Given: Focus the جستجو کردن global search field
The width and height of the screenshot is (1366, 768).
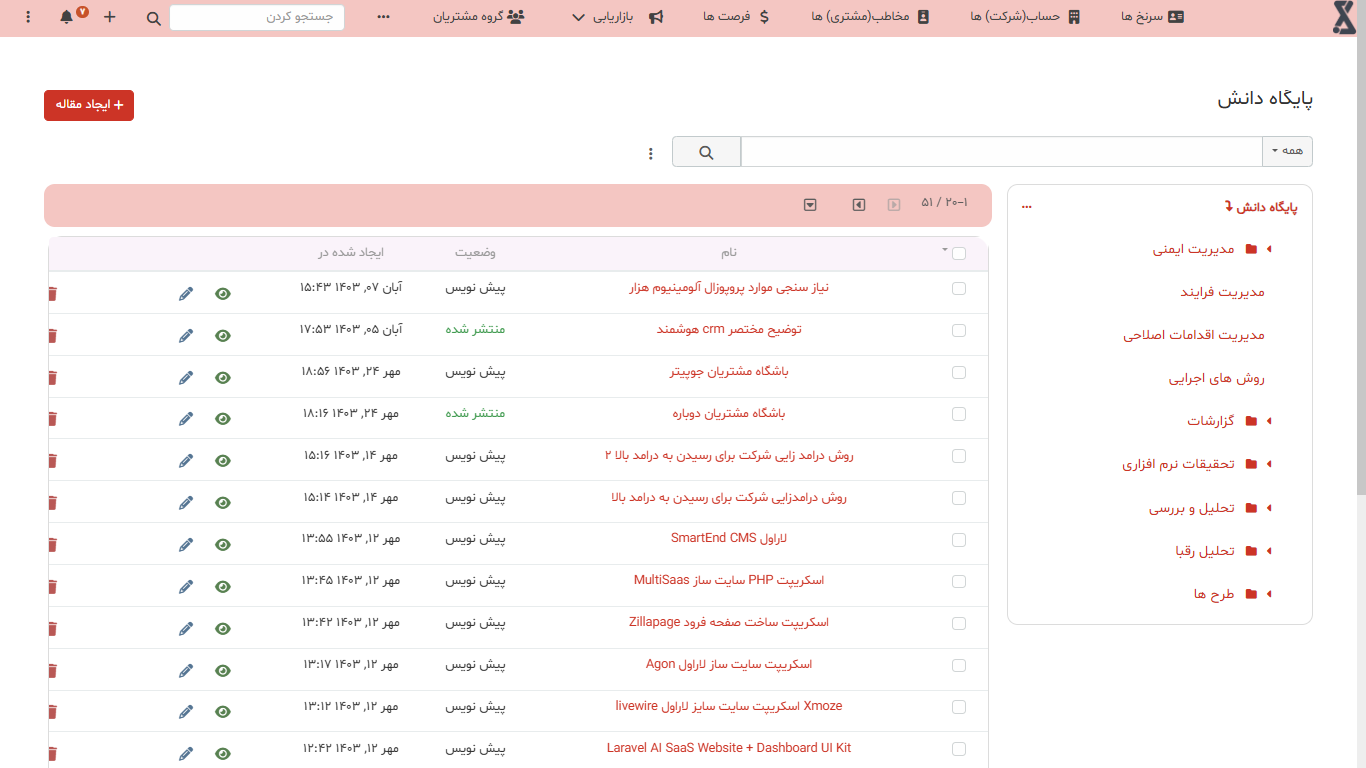Looking at the screenshot, I should click(x=257, y=17).
